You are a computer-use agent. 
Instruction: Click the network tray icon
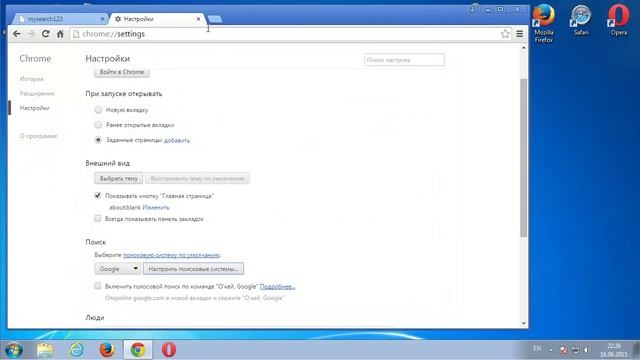(576, 350)
